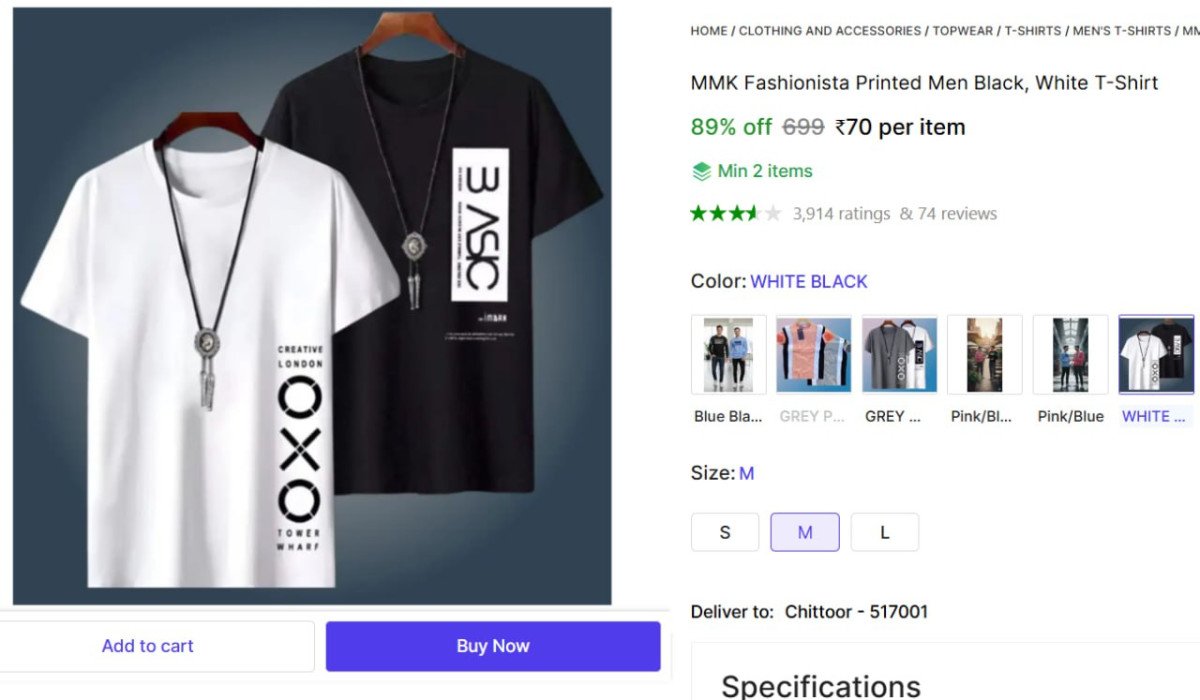Go to HOME breadcrumb

point(709,31)
